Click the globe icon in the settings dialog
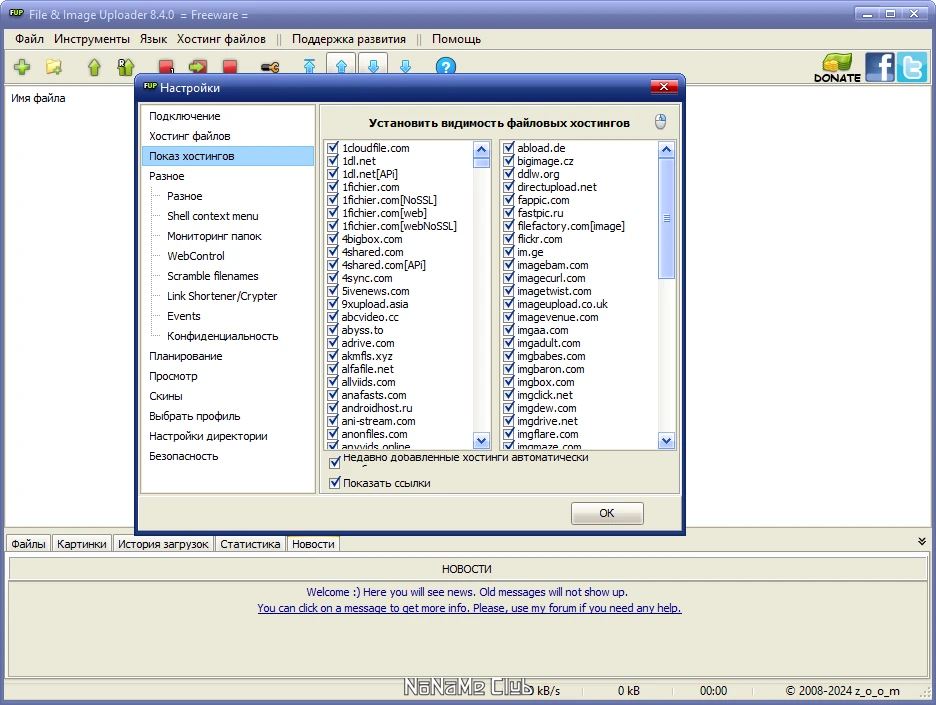 point(659,119)
